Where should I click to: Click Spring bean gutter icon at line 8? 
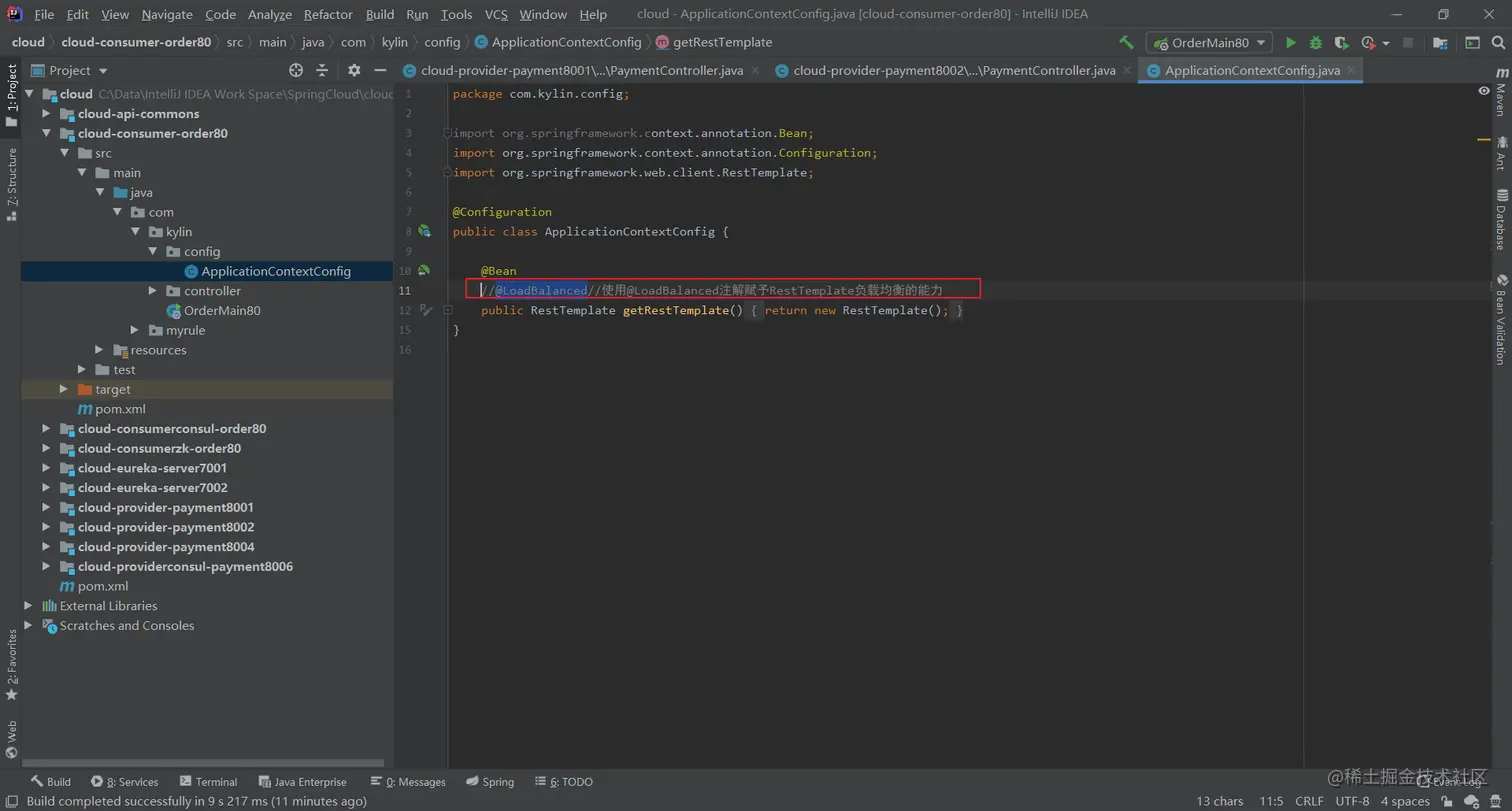click(x=424, y=231)
